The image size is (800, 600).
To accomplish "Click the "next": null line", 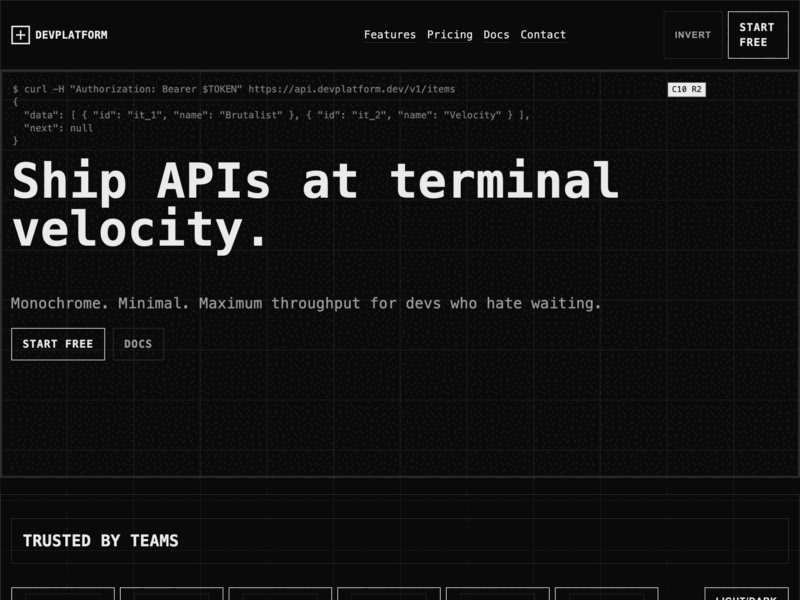I will coord(58,128).
